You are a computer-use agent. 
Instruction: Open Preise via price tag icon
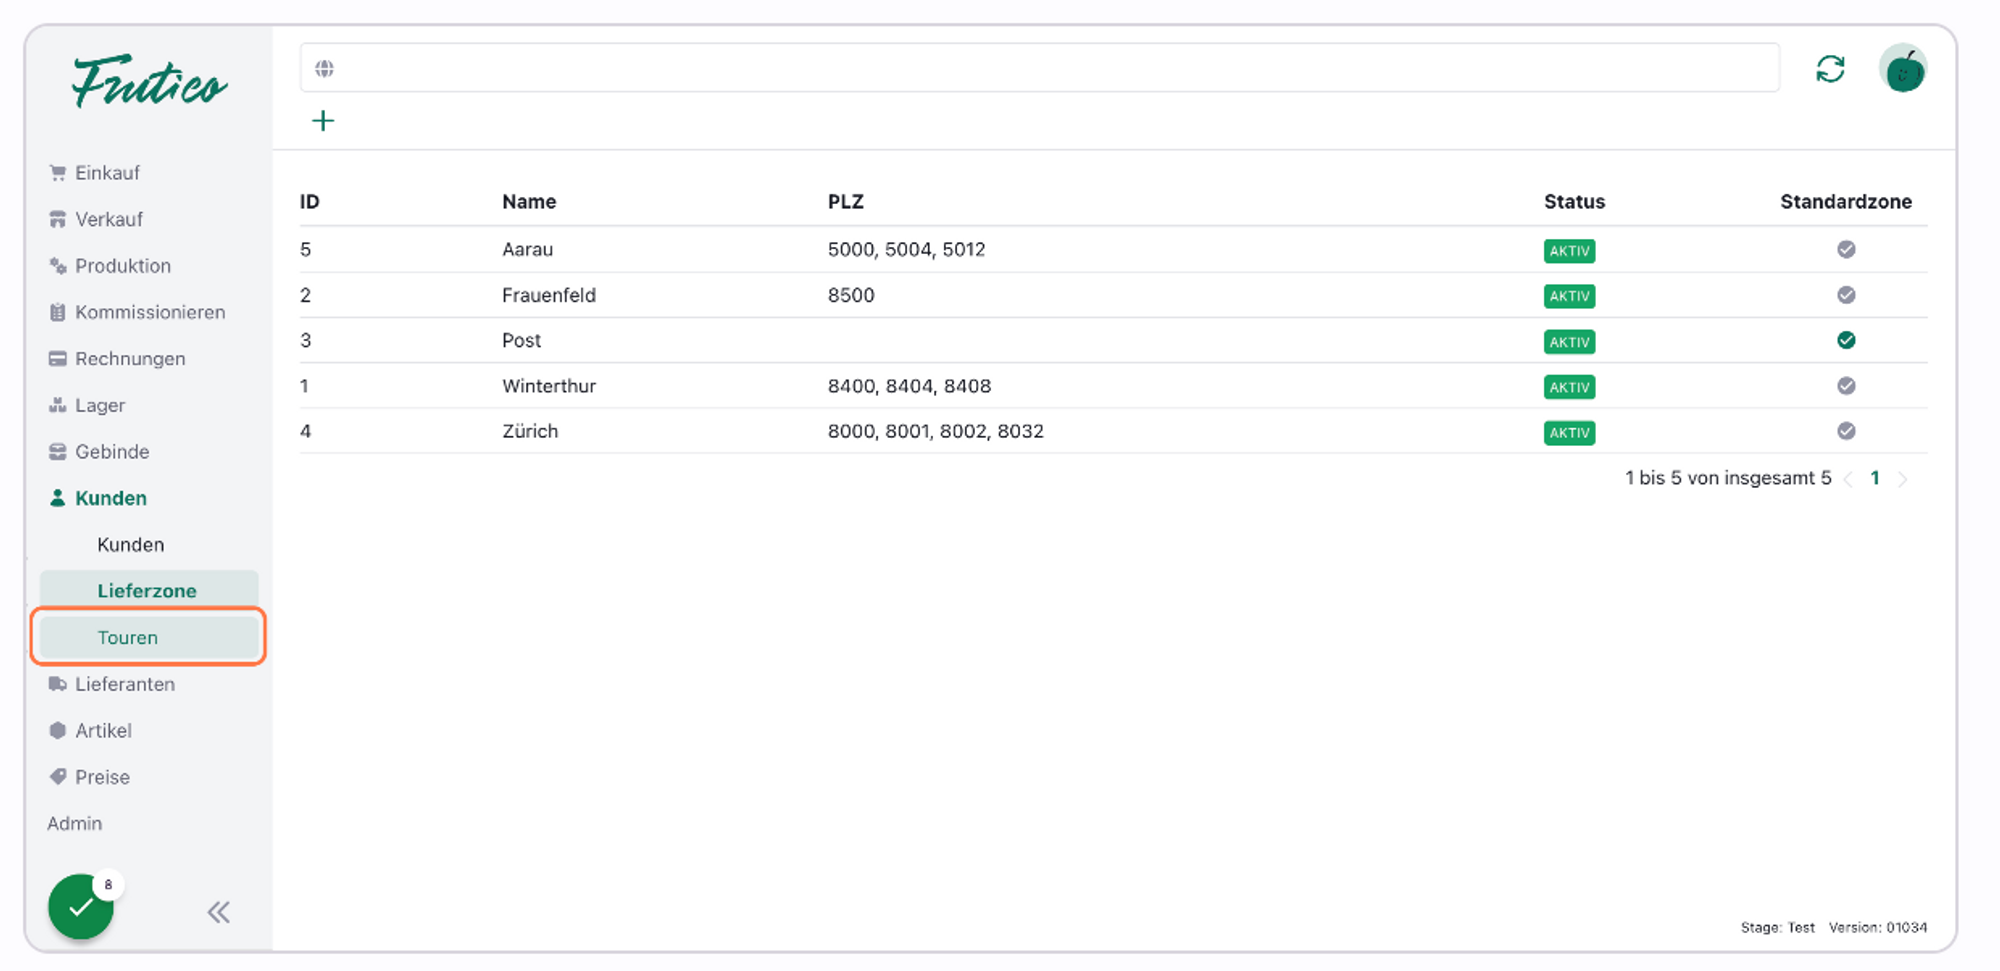58,777
